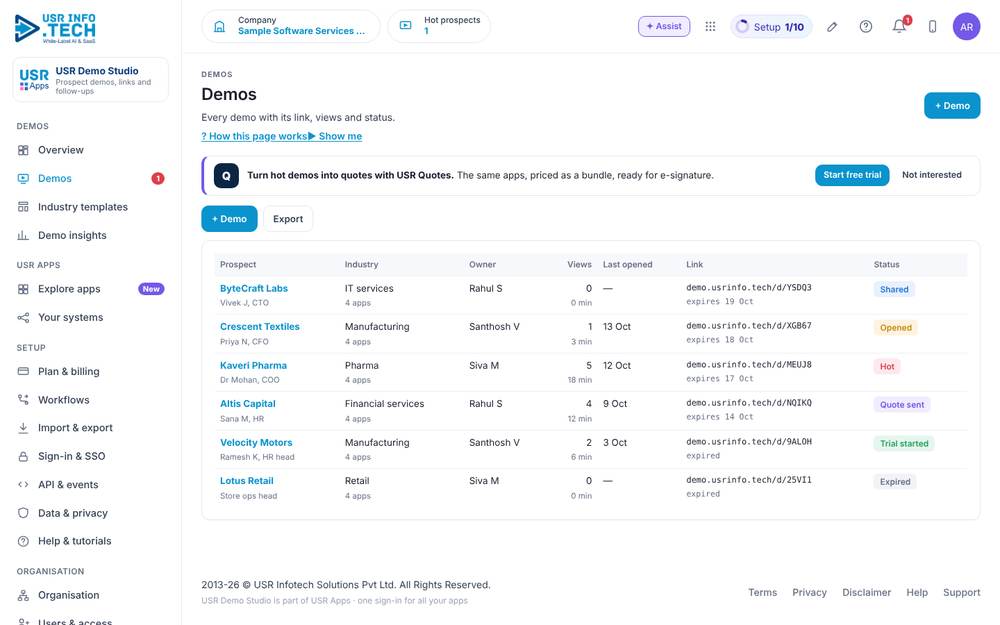
Task: Click the Plan & billing card icon
Action: [23, 371]
